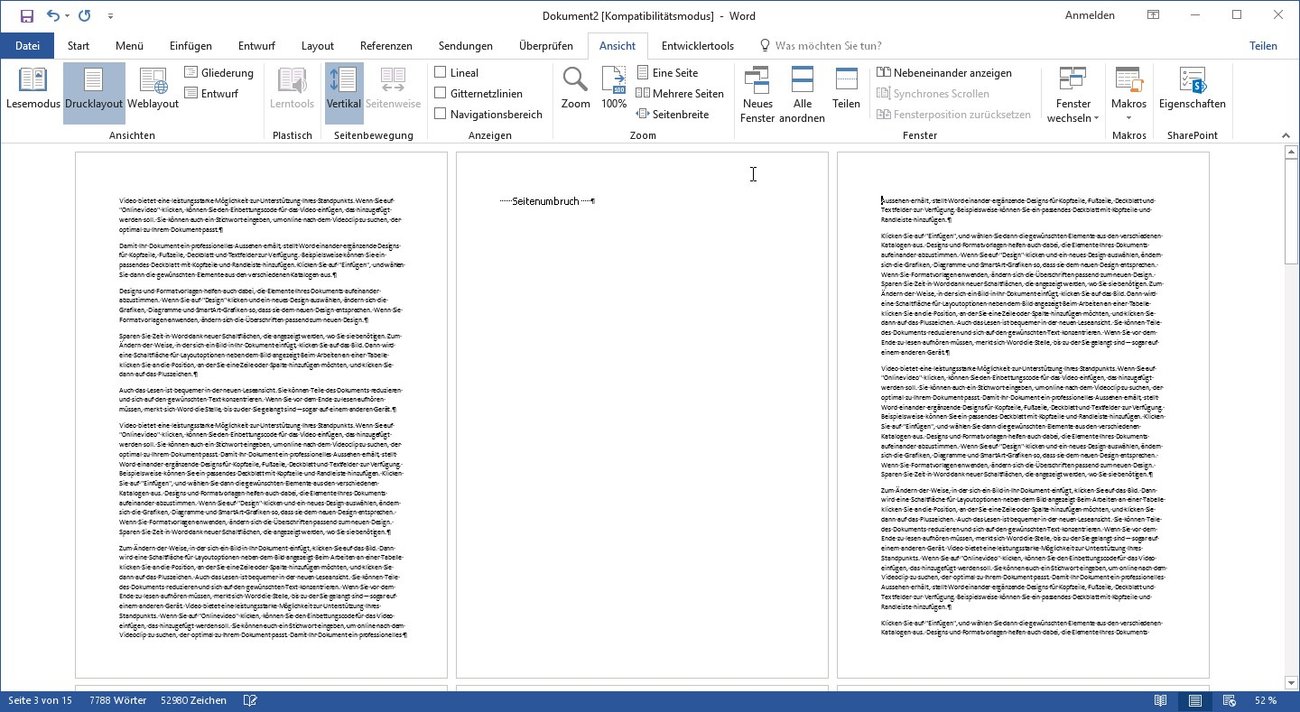Switch to the Einfügen tab
This screenshot has height=712, width=1300.
(190, 46)
